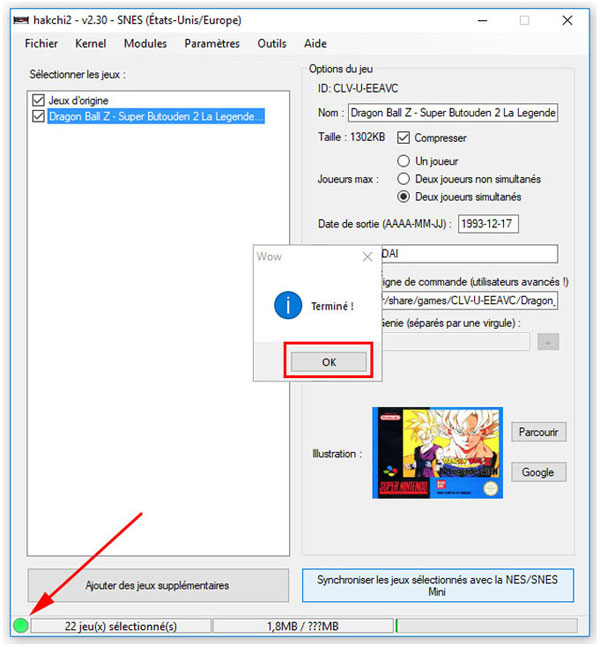The height and width of the screenshot is (646, 600).
Task: Open the Kernel menu
Action: coord(90,43)
